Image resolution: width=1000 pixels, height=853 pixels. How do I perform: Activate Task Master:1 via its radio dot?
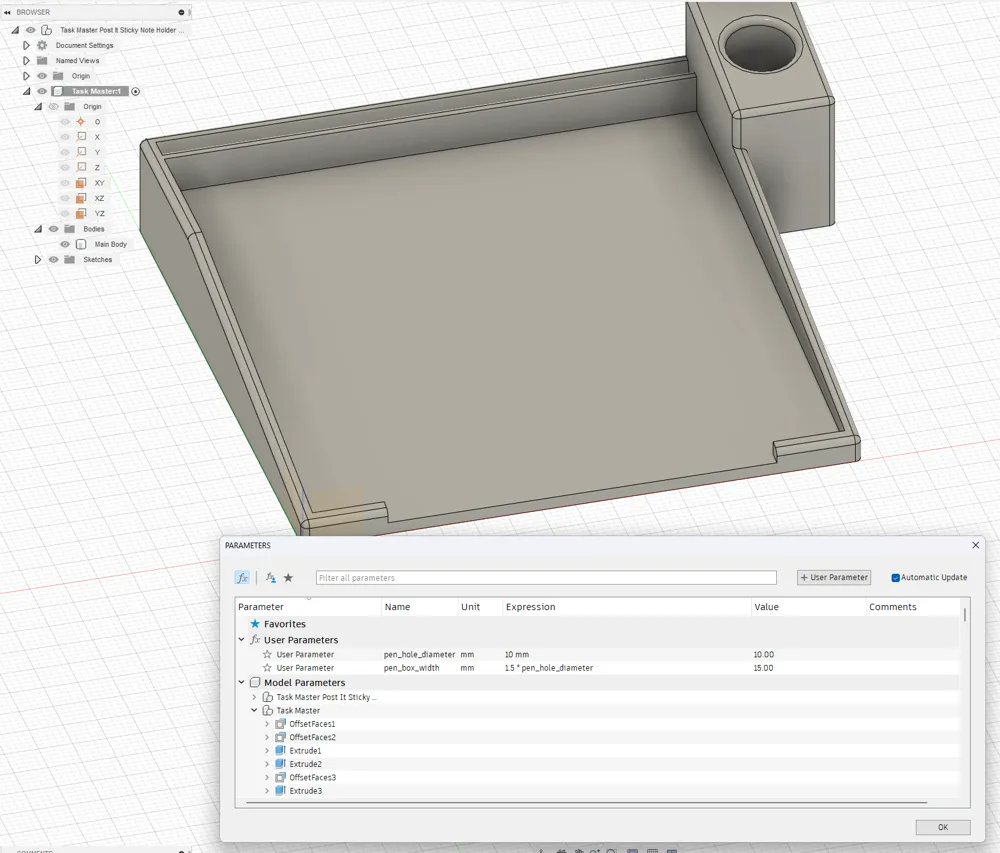click(x=136, y=91)
